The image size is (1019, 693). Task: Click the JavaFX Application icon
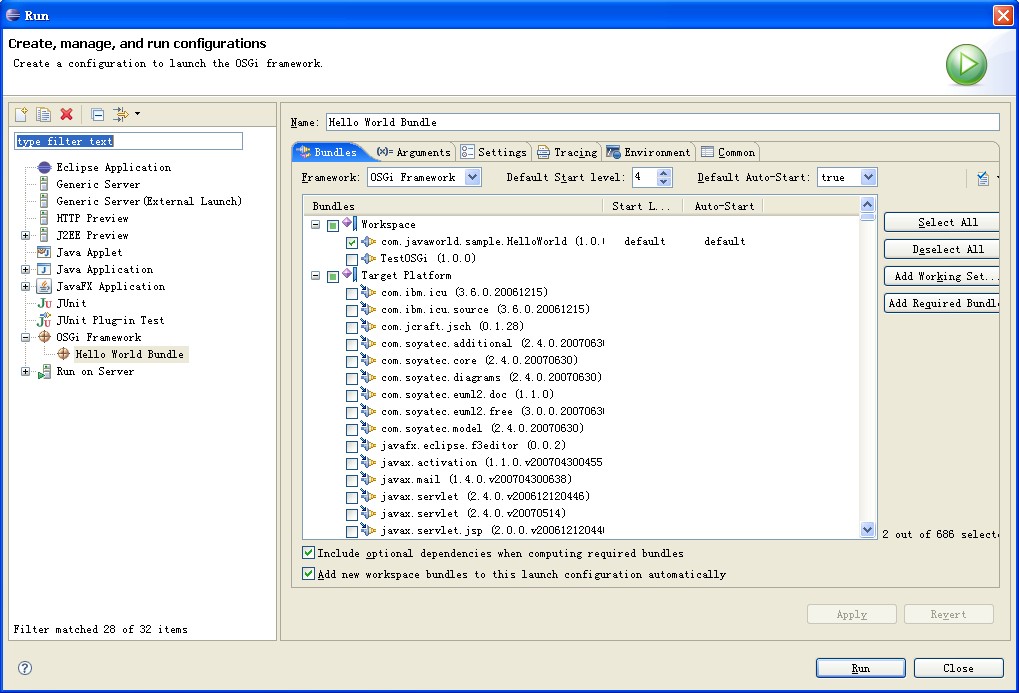44,286
